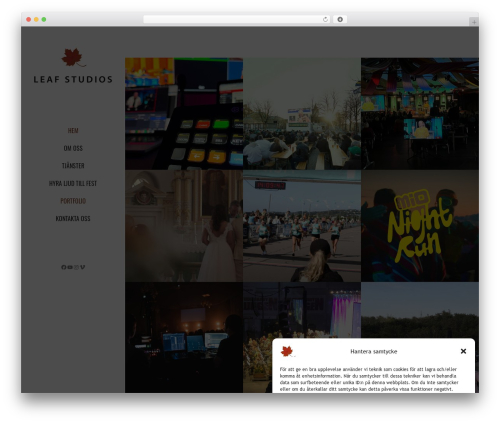500x423 pixels.
Task: Go to KONTAKTA OSS page
Action: 73,218
